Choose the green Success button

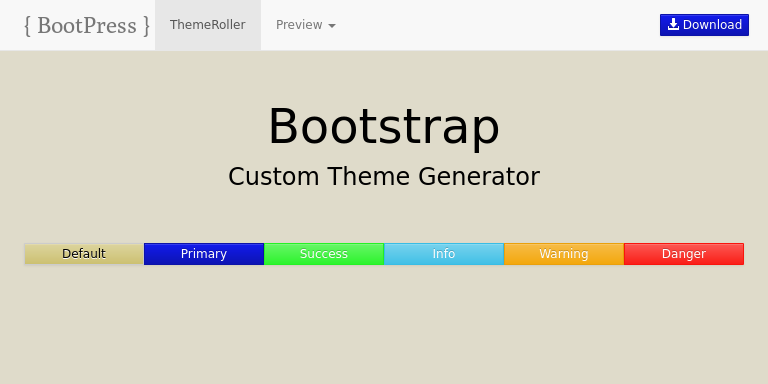pos(324,254)
